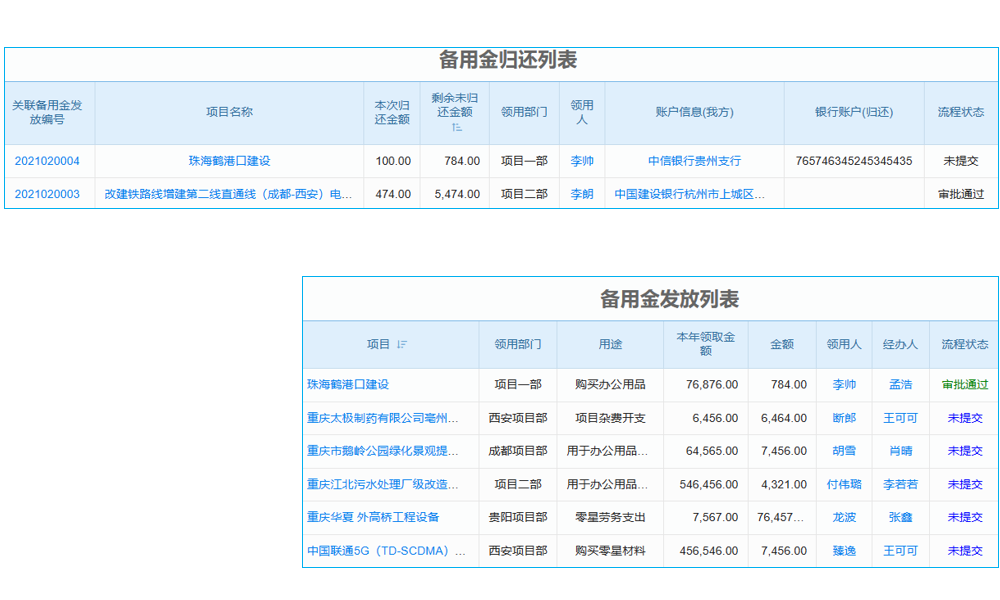Click the 未提交 status in row 2021020004
Image resolution: width=1000 pixels, height=600 pixels.
pyautogui.click(x=961, y=160)
